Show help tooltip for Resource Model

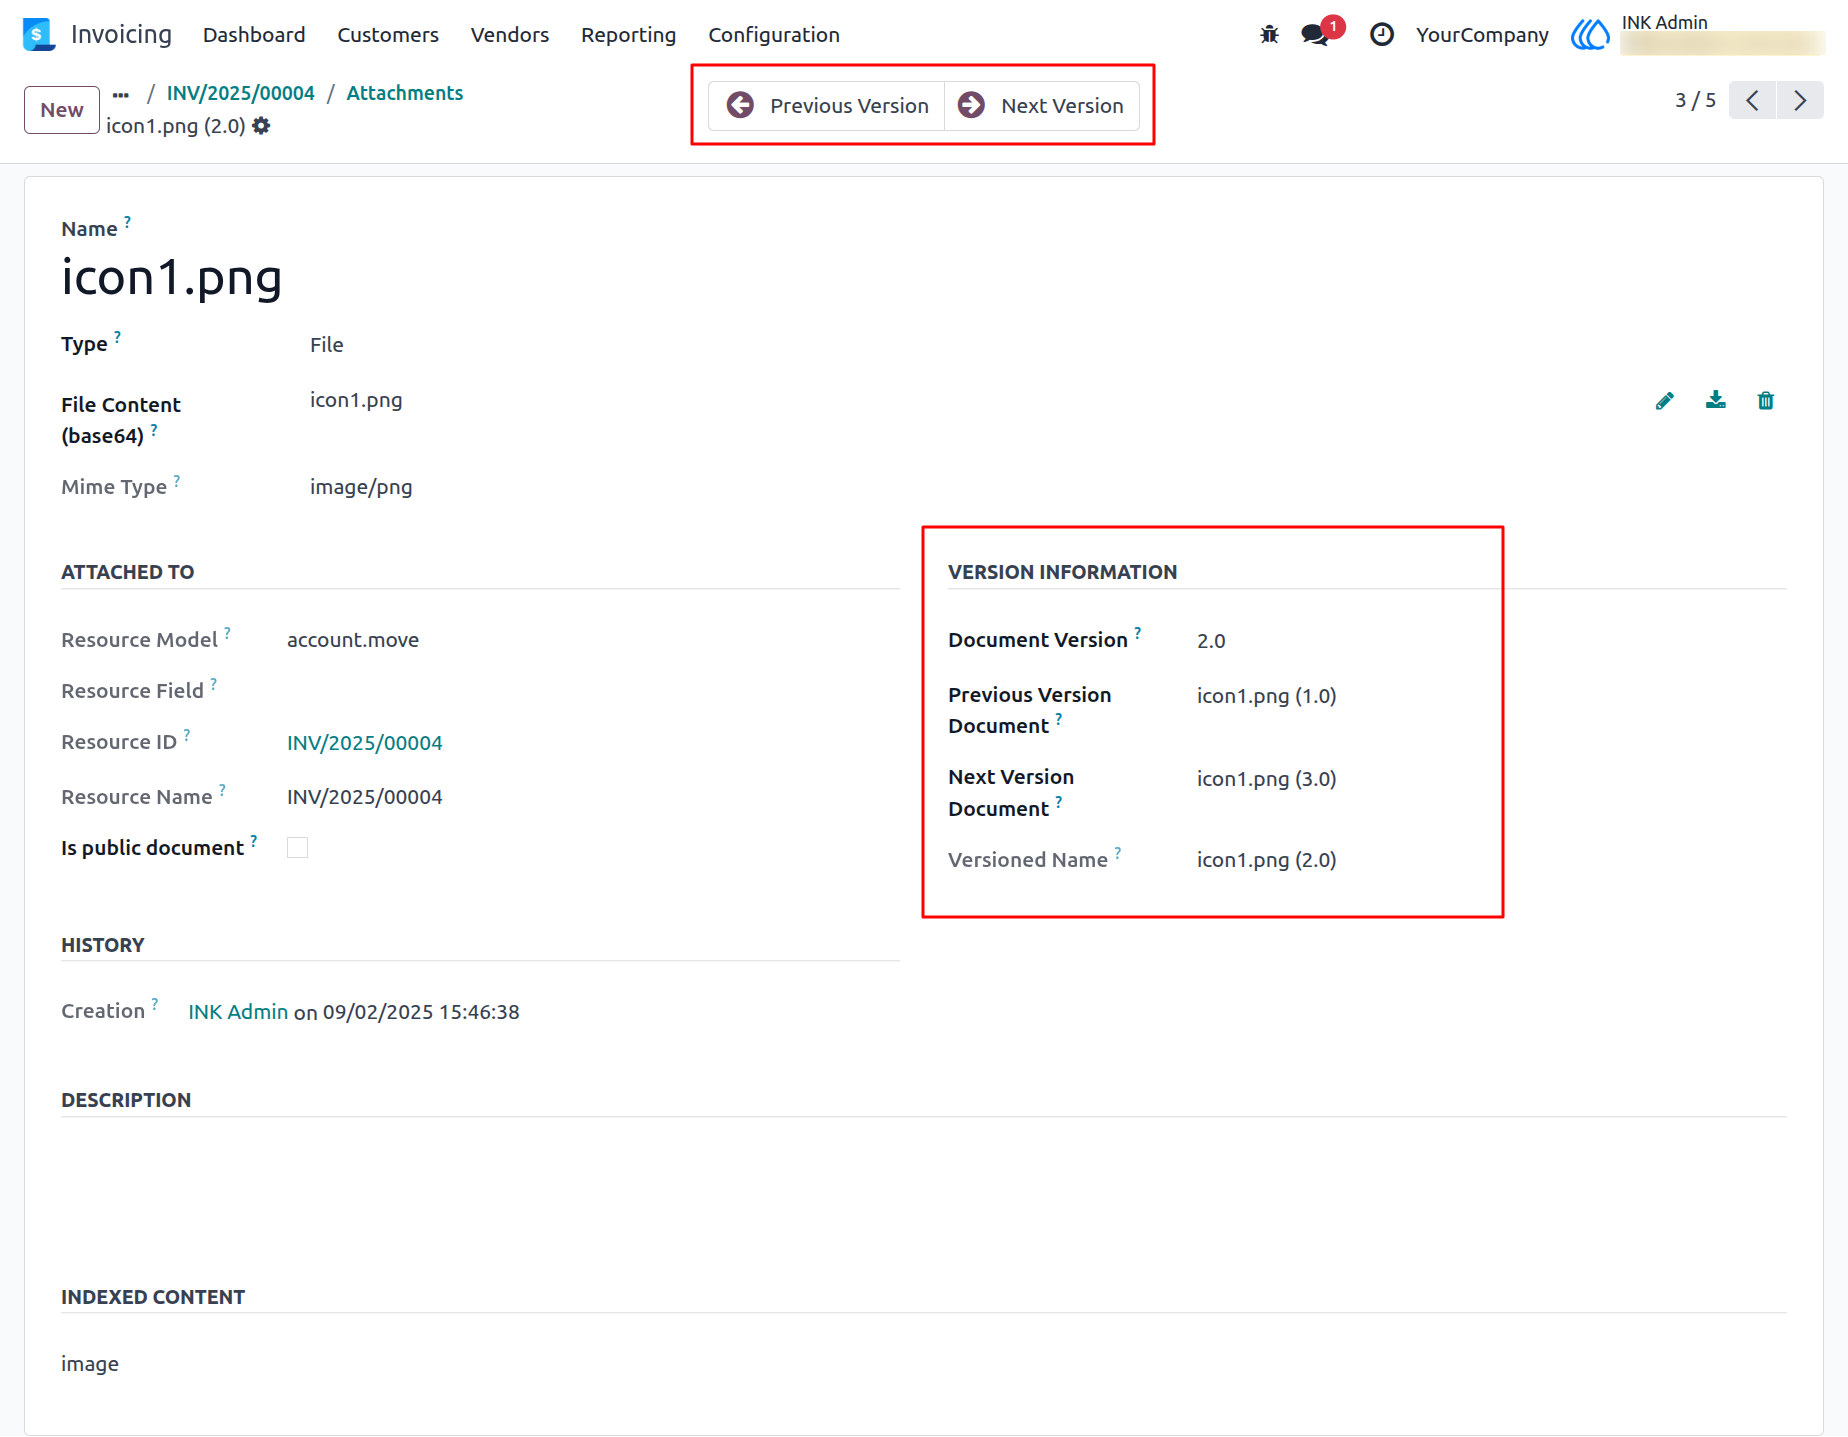228,633
